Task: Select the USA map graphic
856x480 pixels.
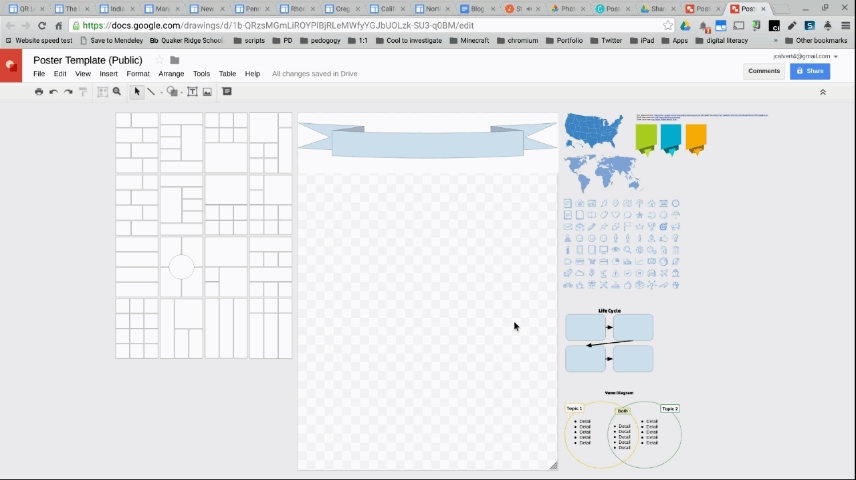Action: [x=594, y=131]
